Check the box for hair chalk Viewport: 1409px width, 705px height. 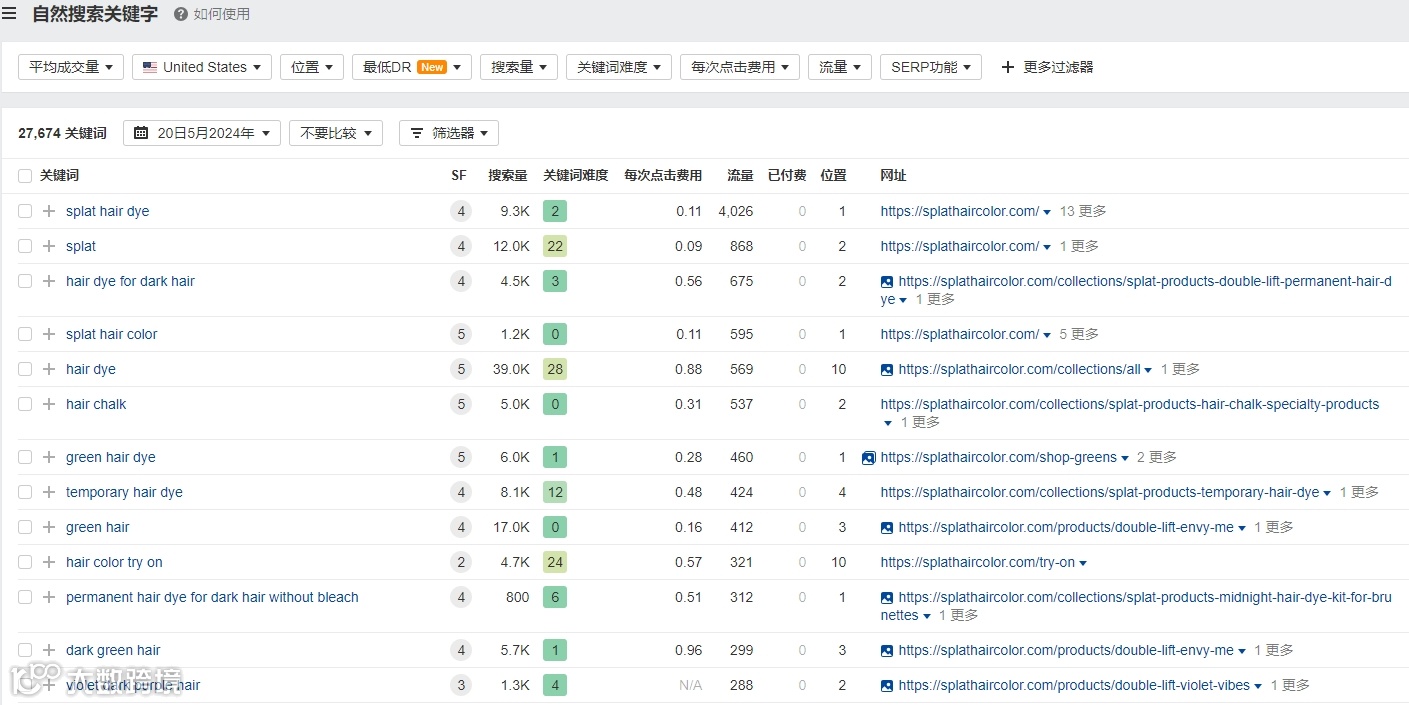[x=25, y=404]
